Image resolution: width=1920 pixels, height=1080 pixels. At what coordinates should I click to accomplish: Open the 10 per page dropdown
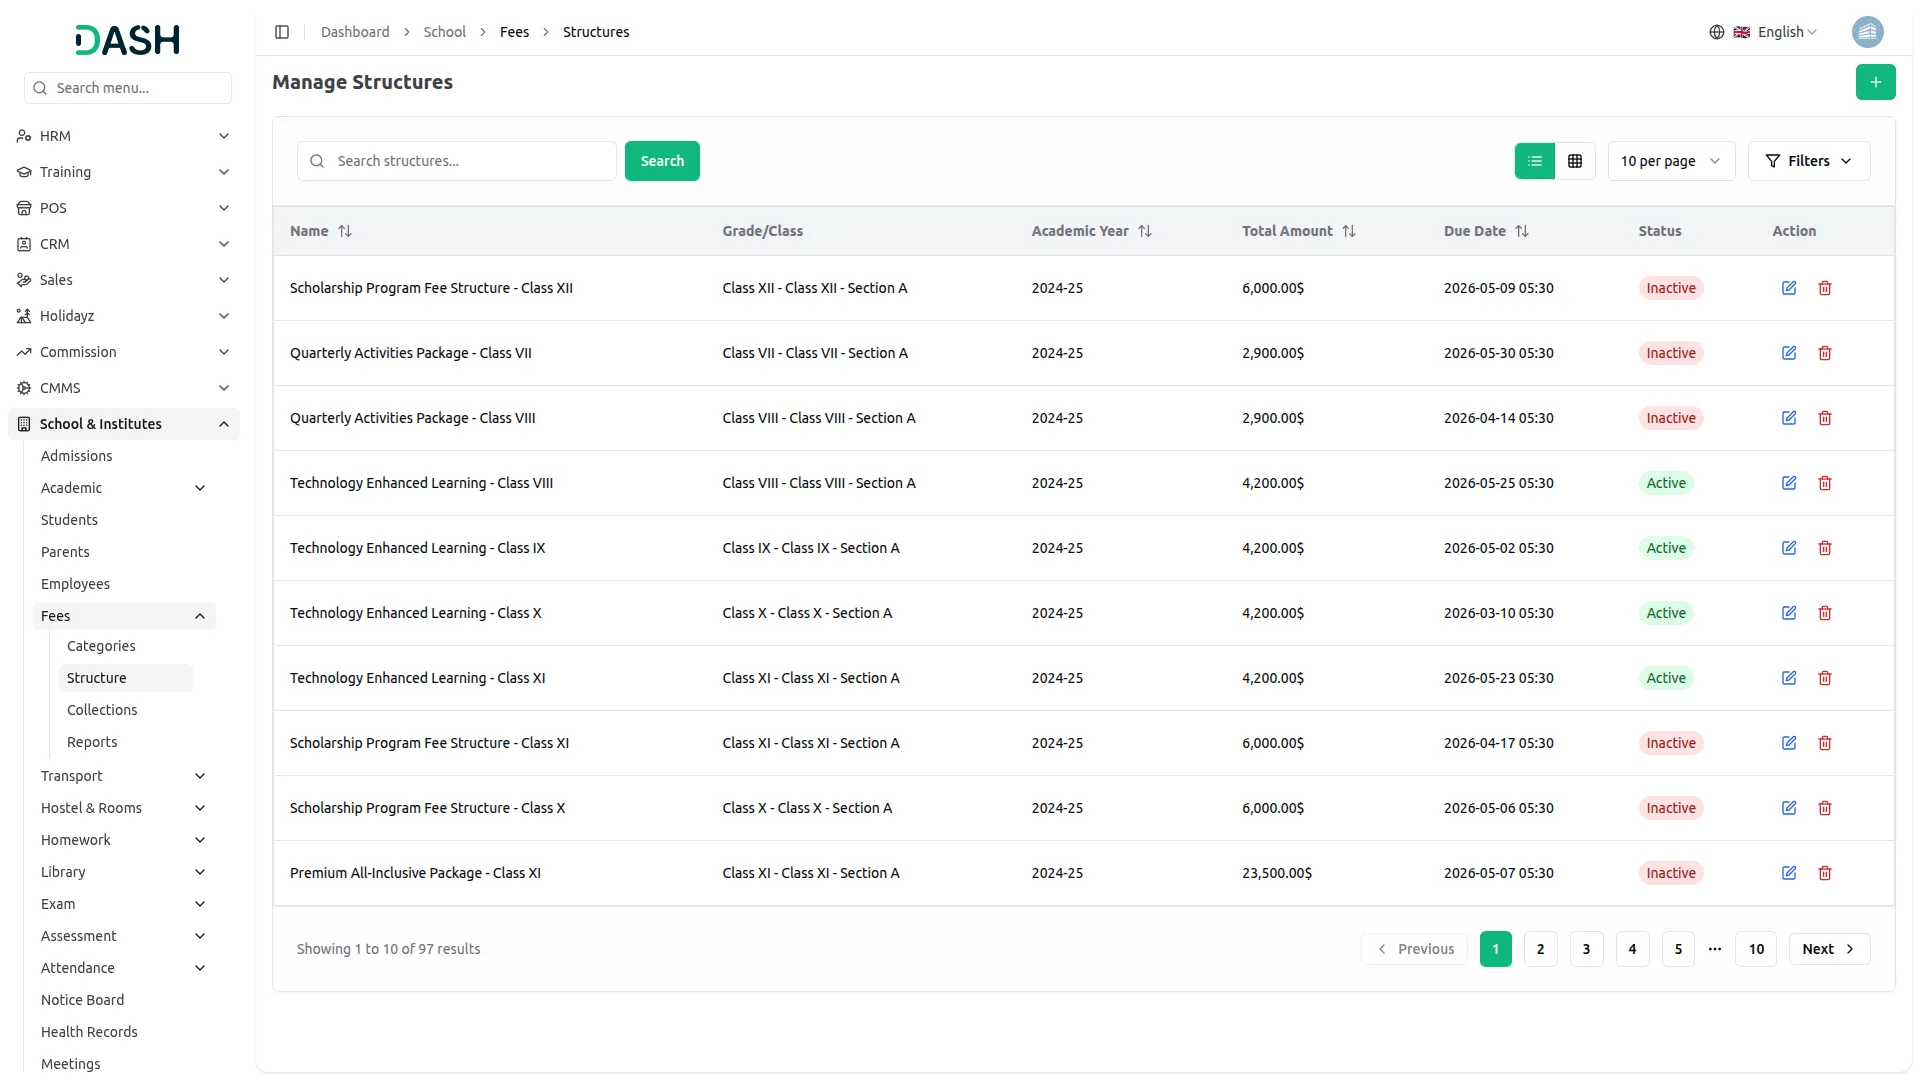1671,161
